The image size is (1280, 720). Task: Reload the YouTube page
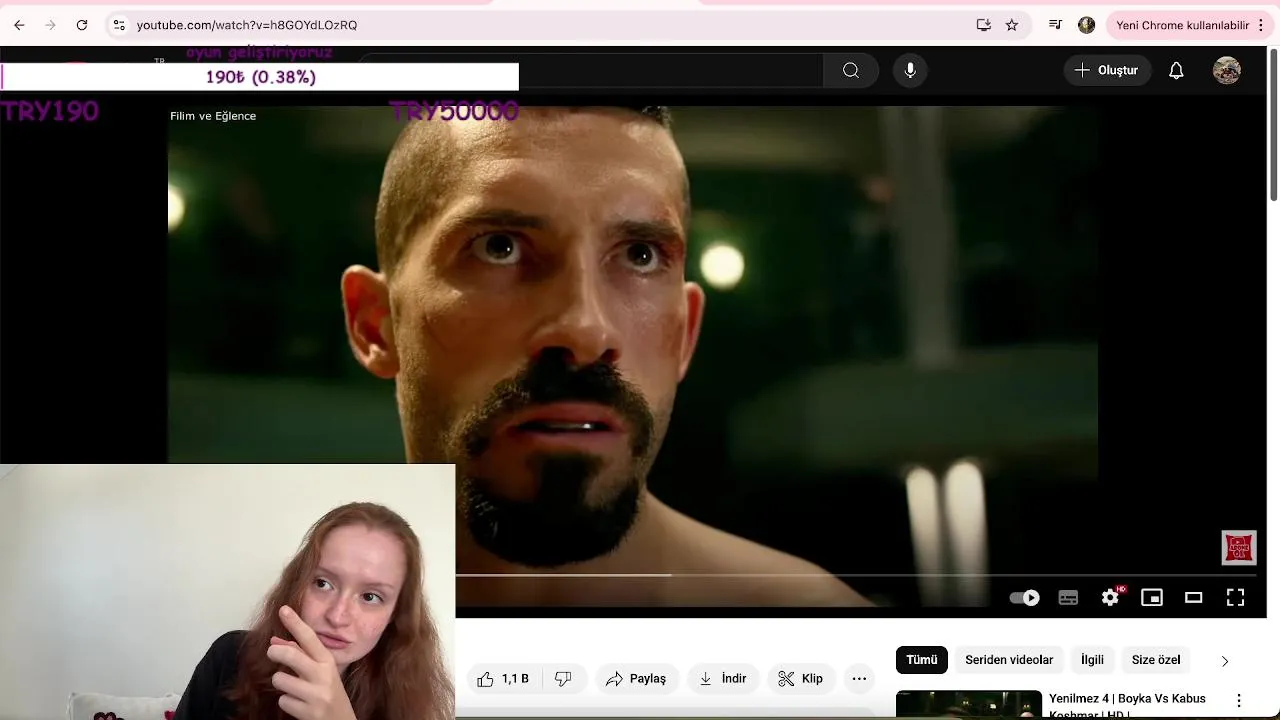coord(82,25)
